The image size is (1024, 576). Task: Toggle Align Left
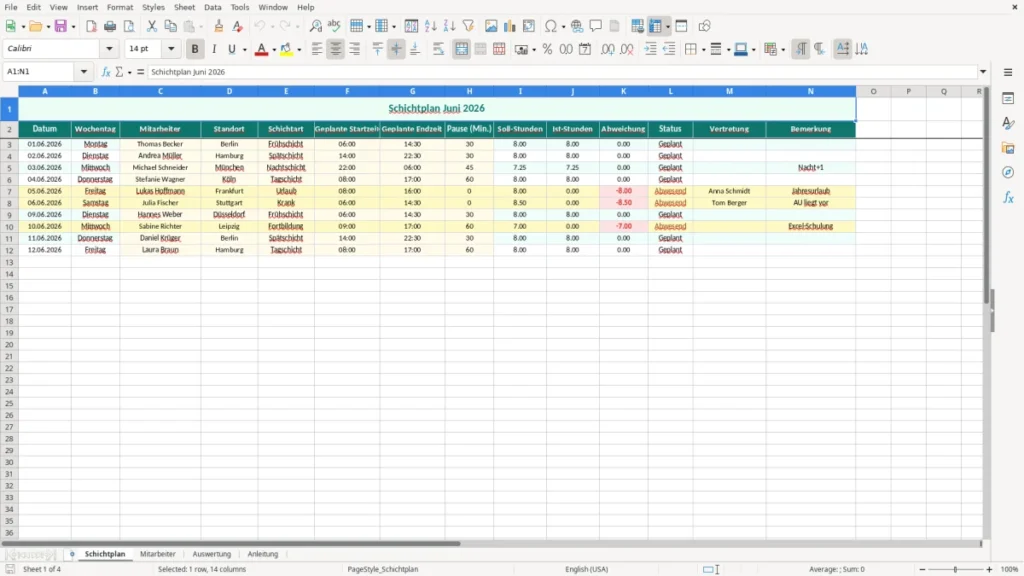point(317,49)
